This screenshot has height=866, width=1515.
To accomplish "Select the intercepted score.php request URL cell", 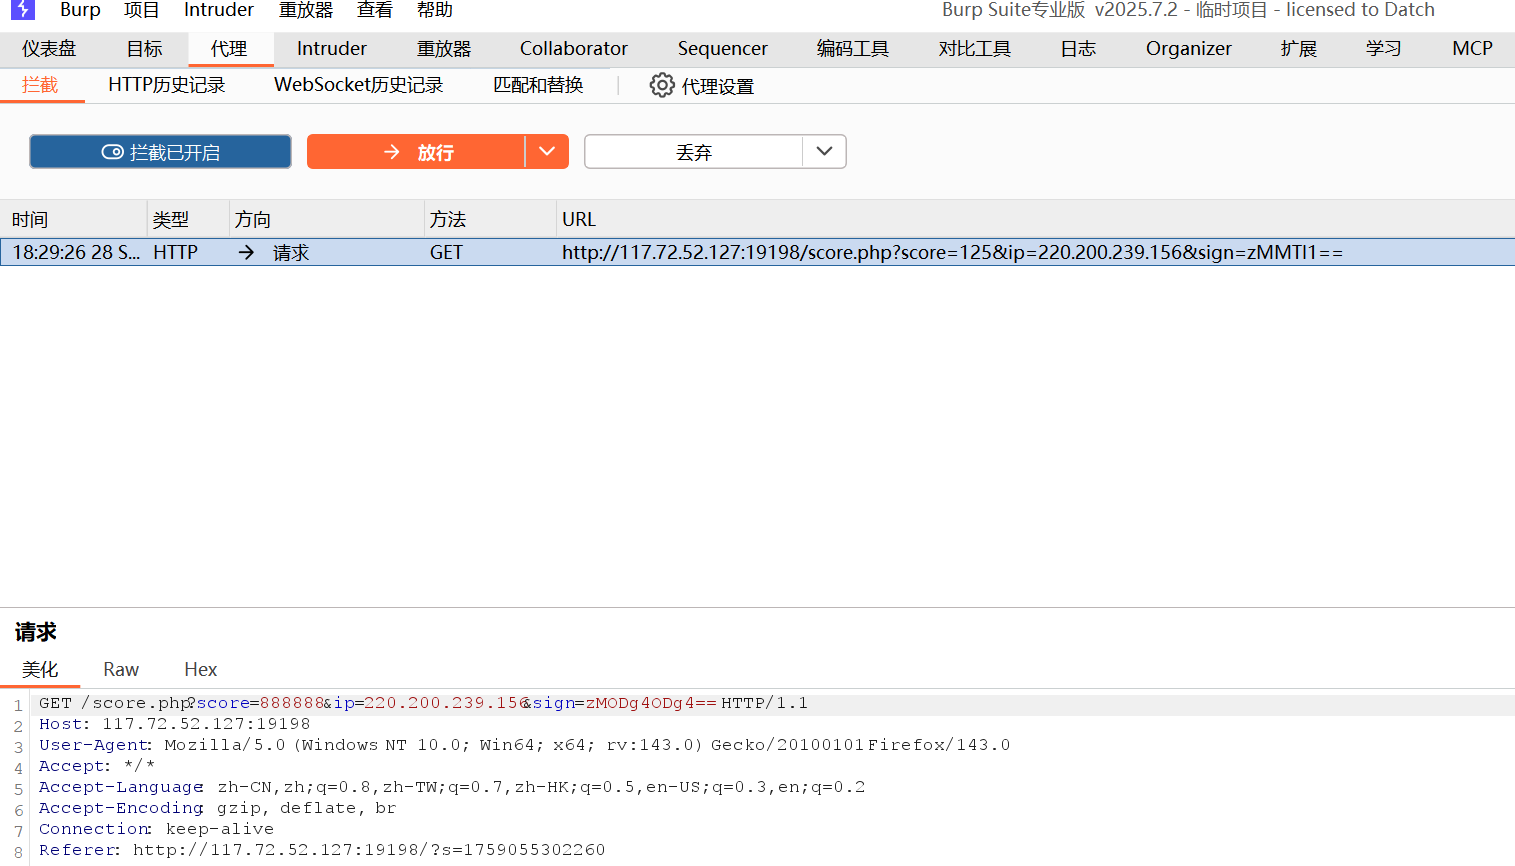I will point(952,252).
